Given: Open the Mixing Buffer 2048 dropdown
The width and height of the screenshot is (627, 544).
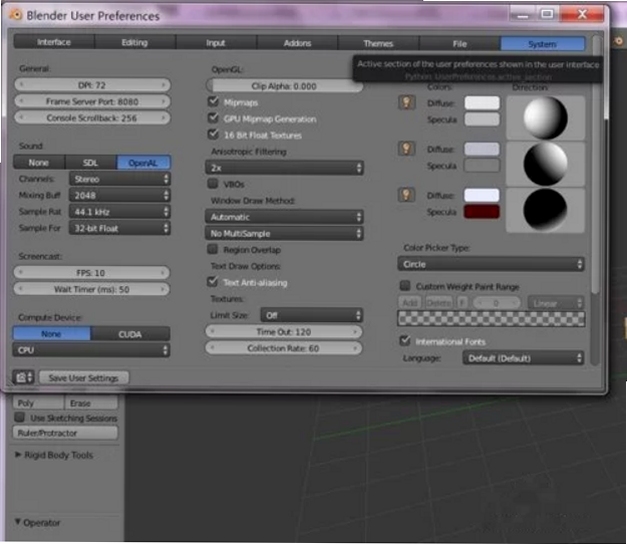Looking at the screenshot, I should coord(120,195).
